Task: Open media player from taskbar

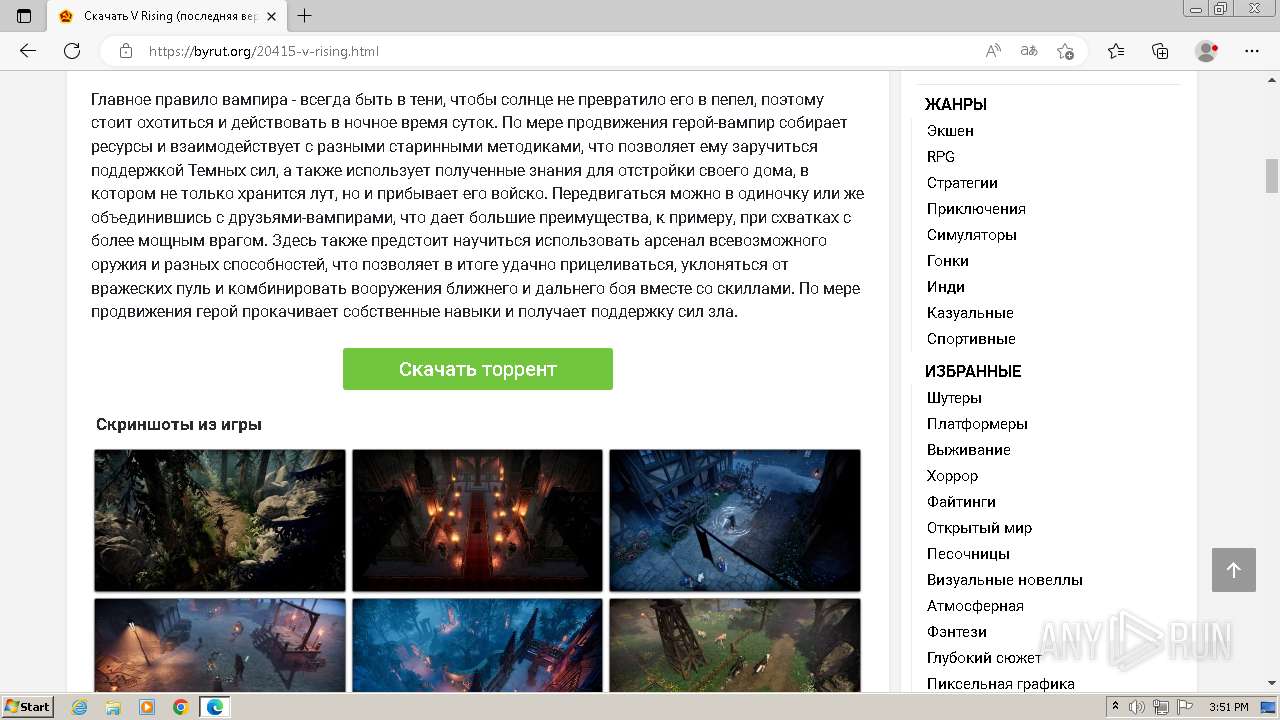Action: [147, 707]
